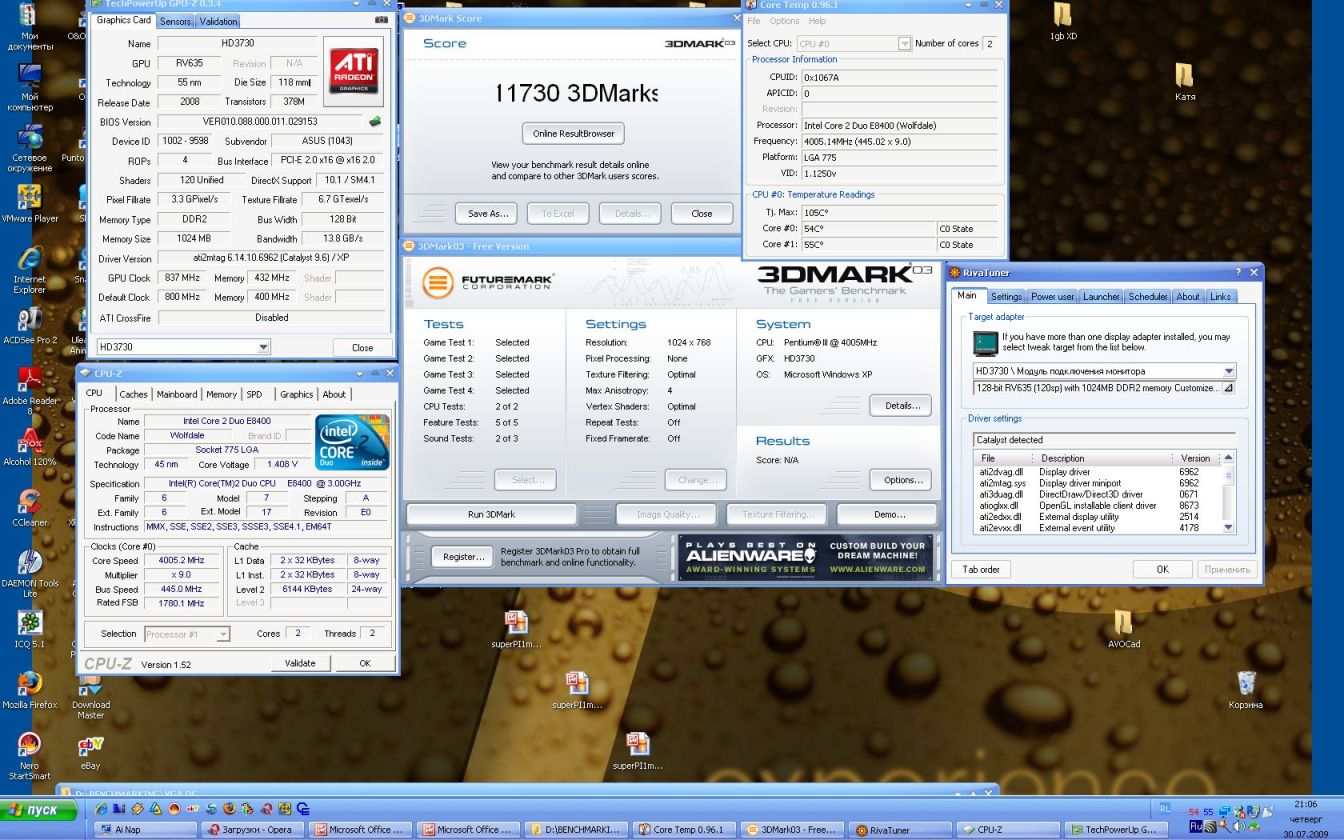Open Сетевое окружение desktop icon
1344x840 pixels.
(30, 148)
